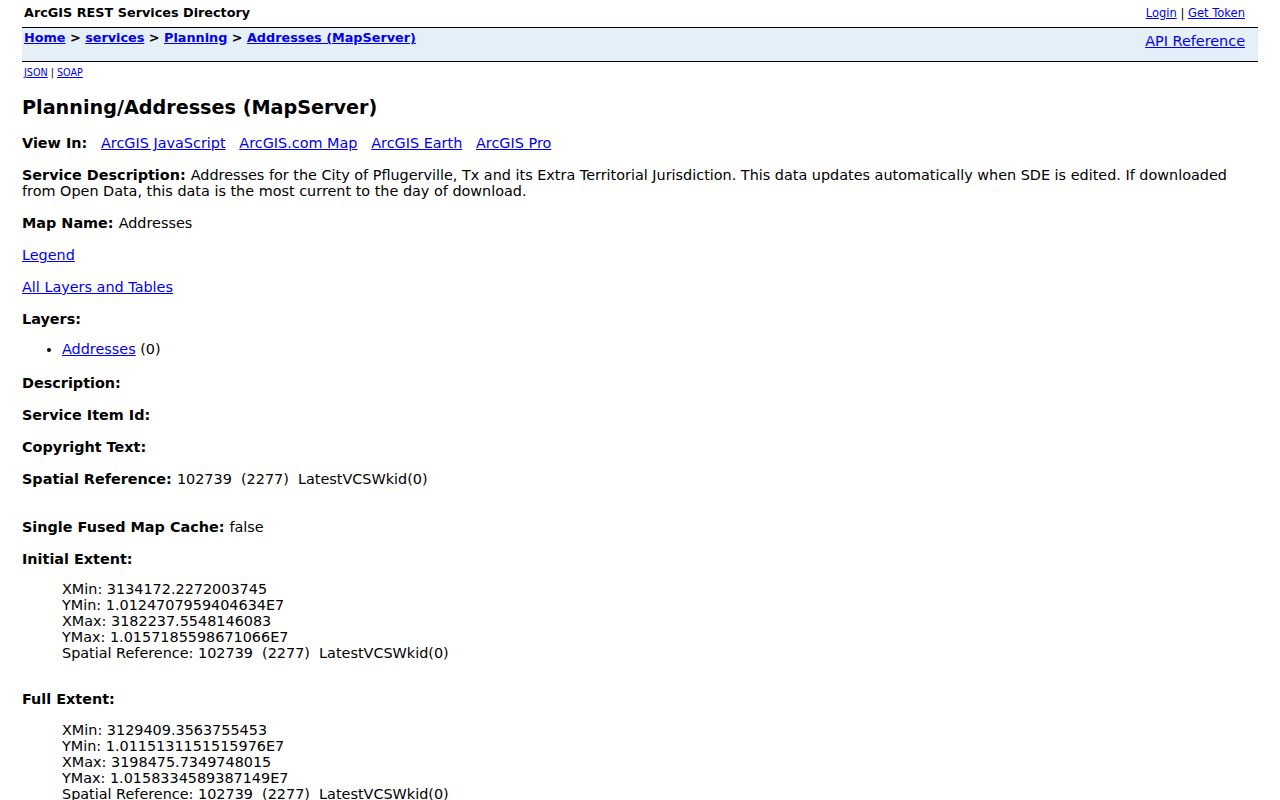Click Full Extent YMin 1.0115131151515976E7
Screen dimensions: 1280x800
[x=173, y=746]
